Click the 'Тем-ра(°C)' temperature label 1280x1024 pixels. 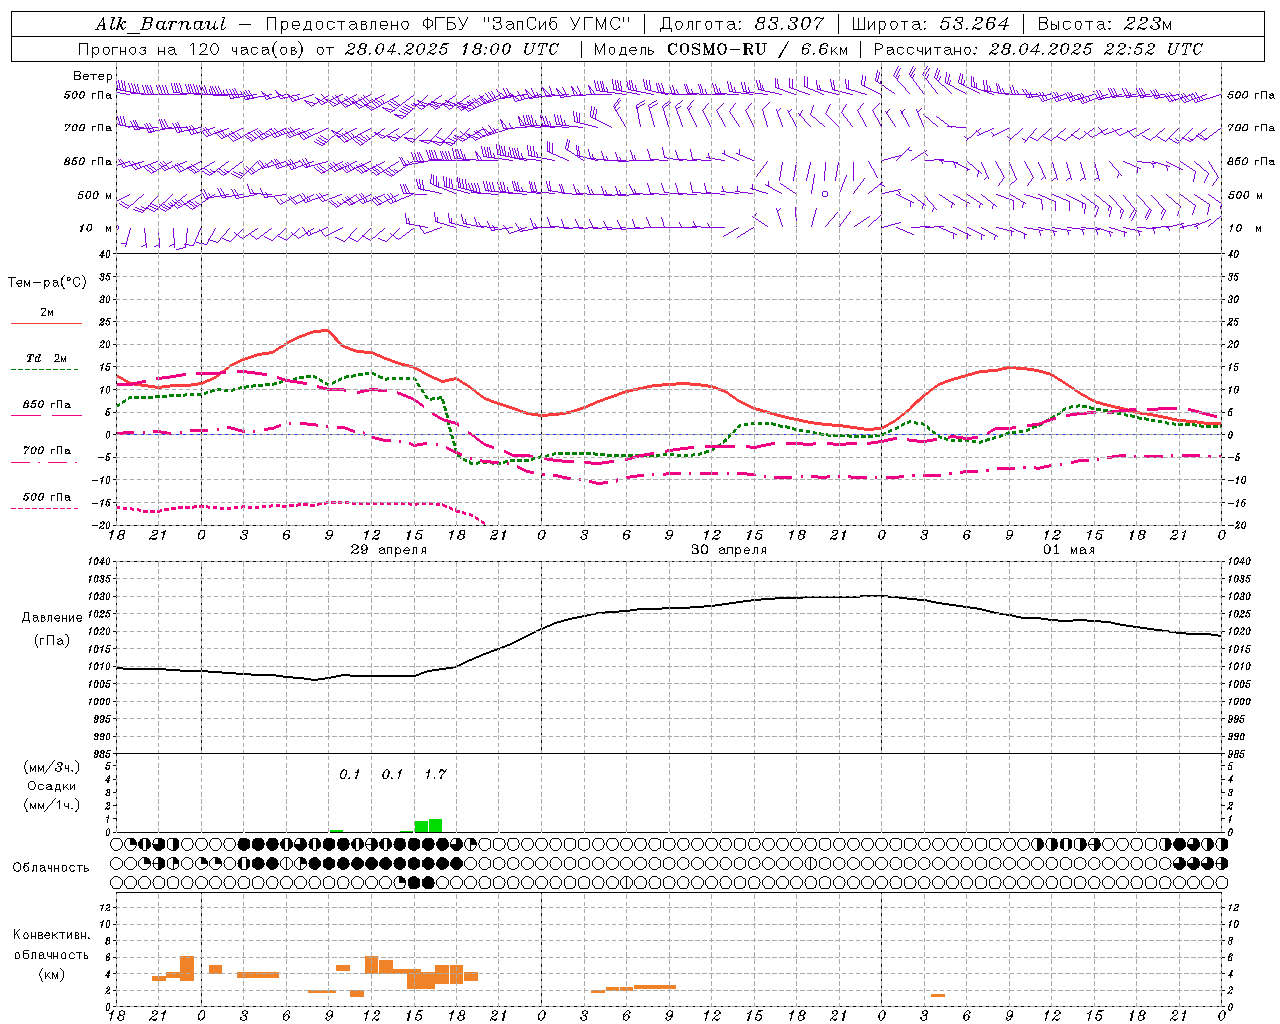tap(47, 283)
